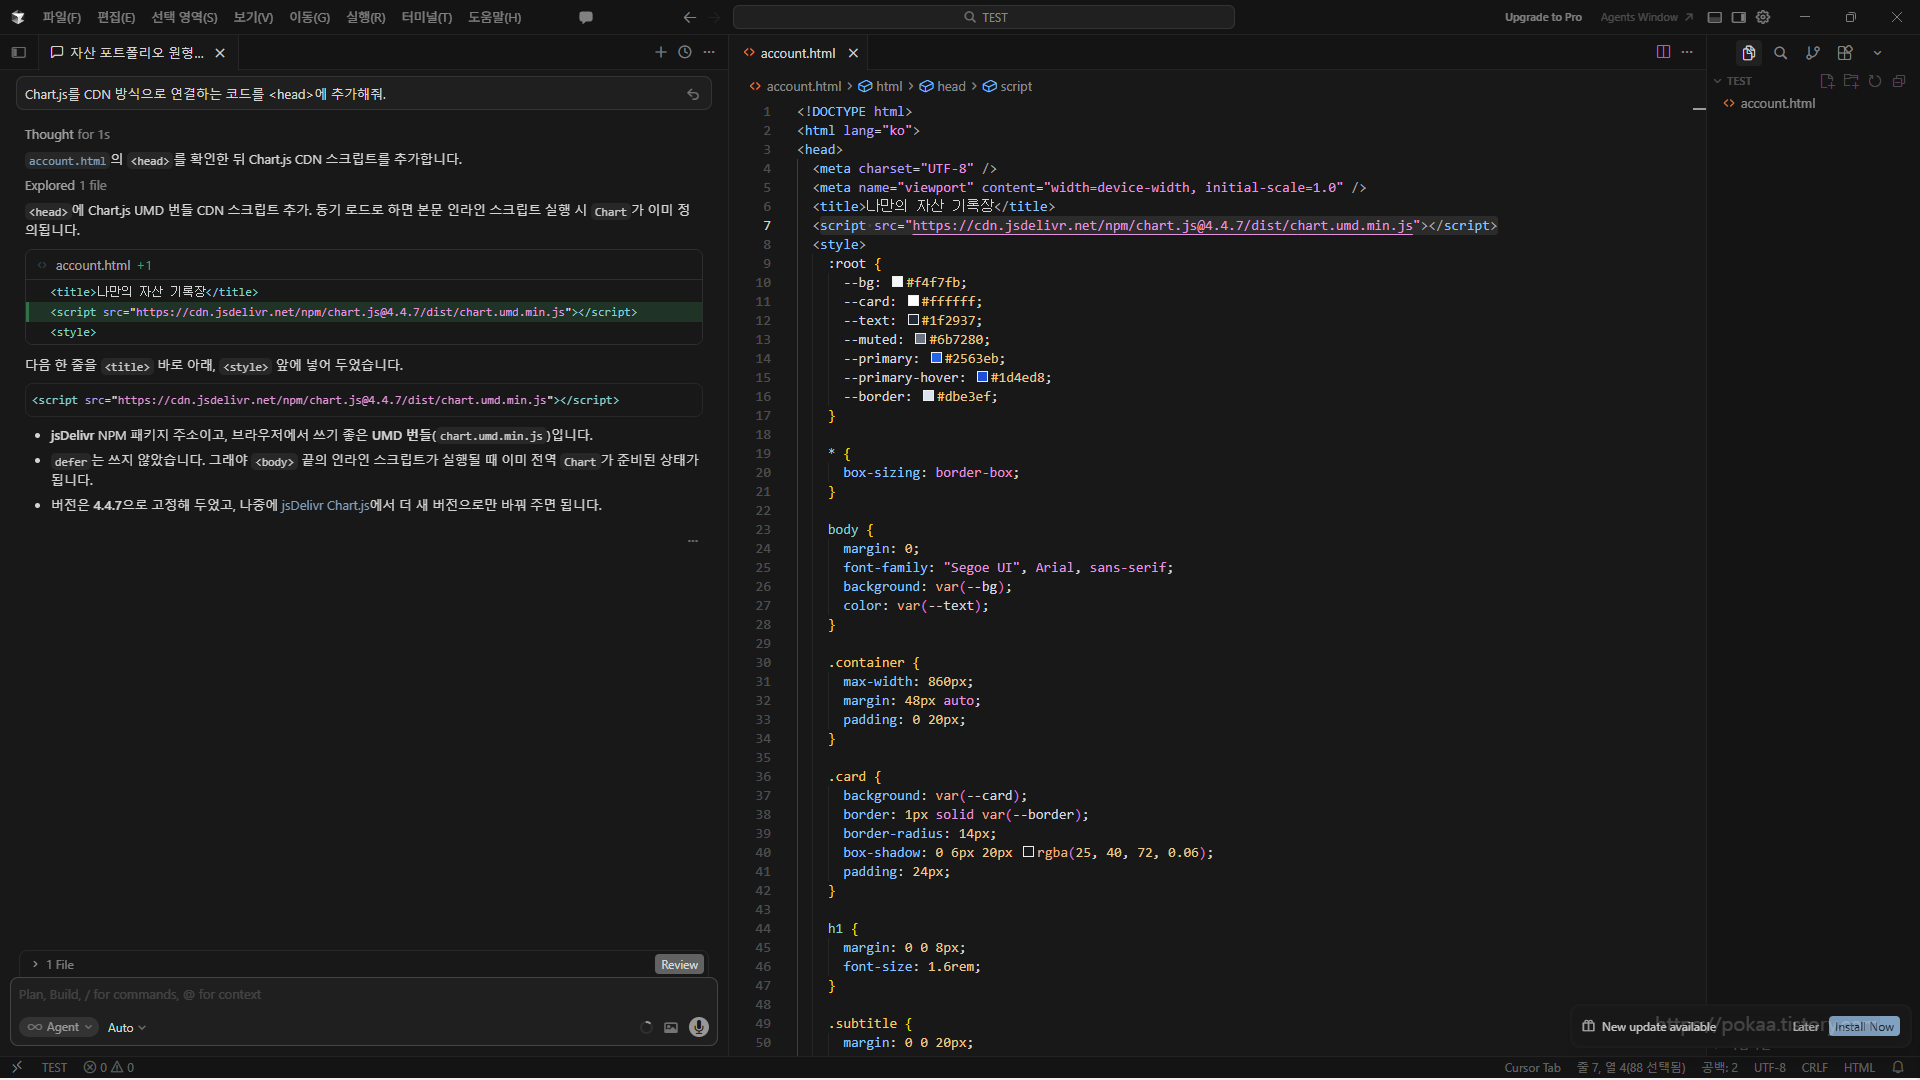
Task: Click the remote window icon in status bar
Action: point(17,1067)
